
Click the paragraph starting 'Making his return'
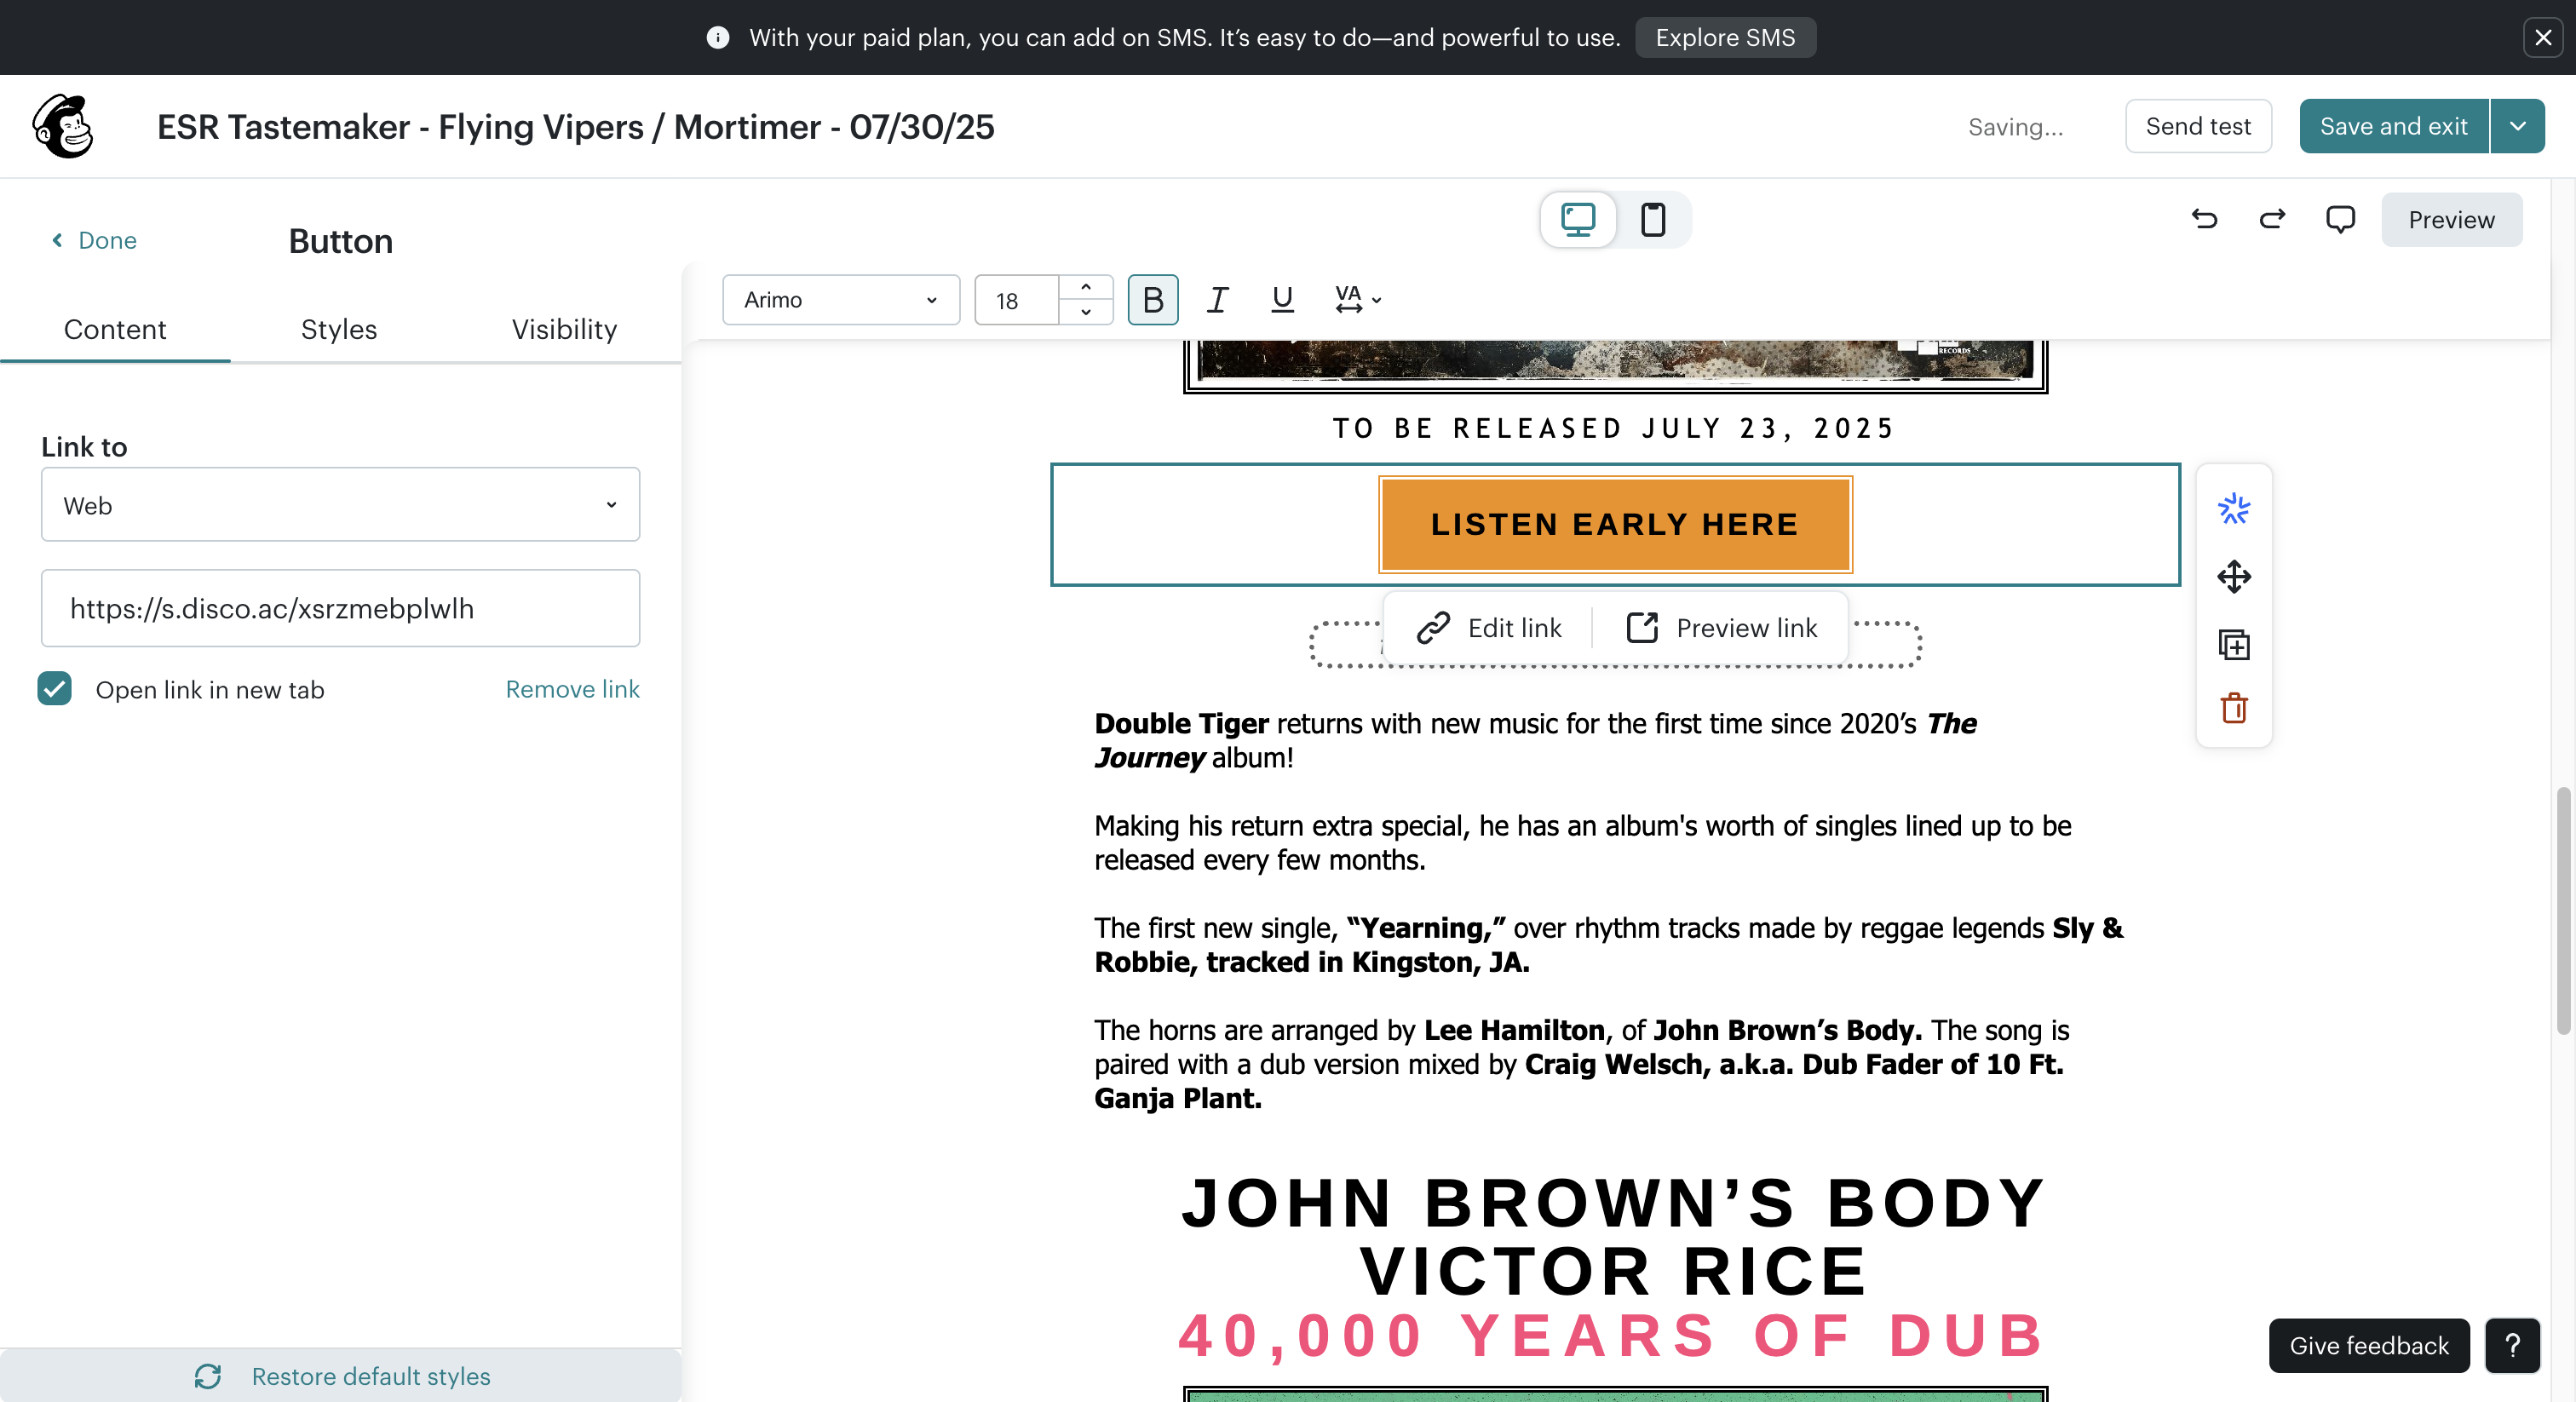1582,842
